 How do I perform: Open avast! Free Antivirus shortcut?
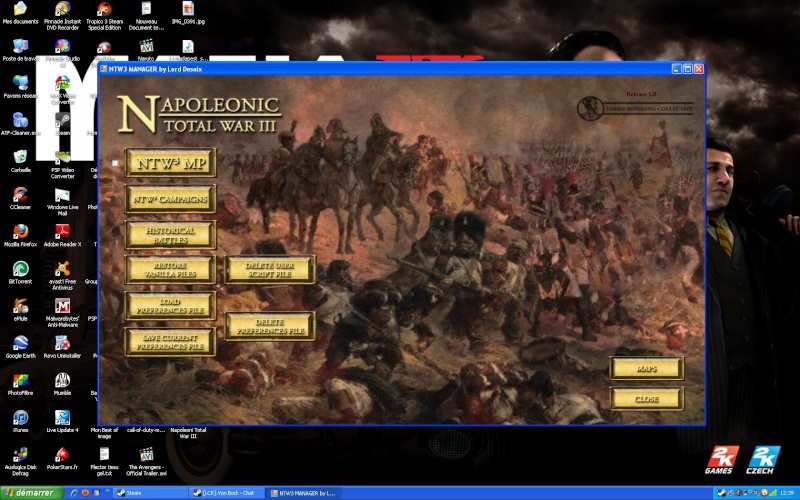(x=62, y=276)
